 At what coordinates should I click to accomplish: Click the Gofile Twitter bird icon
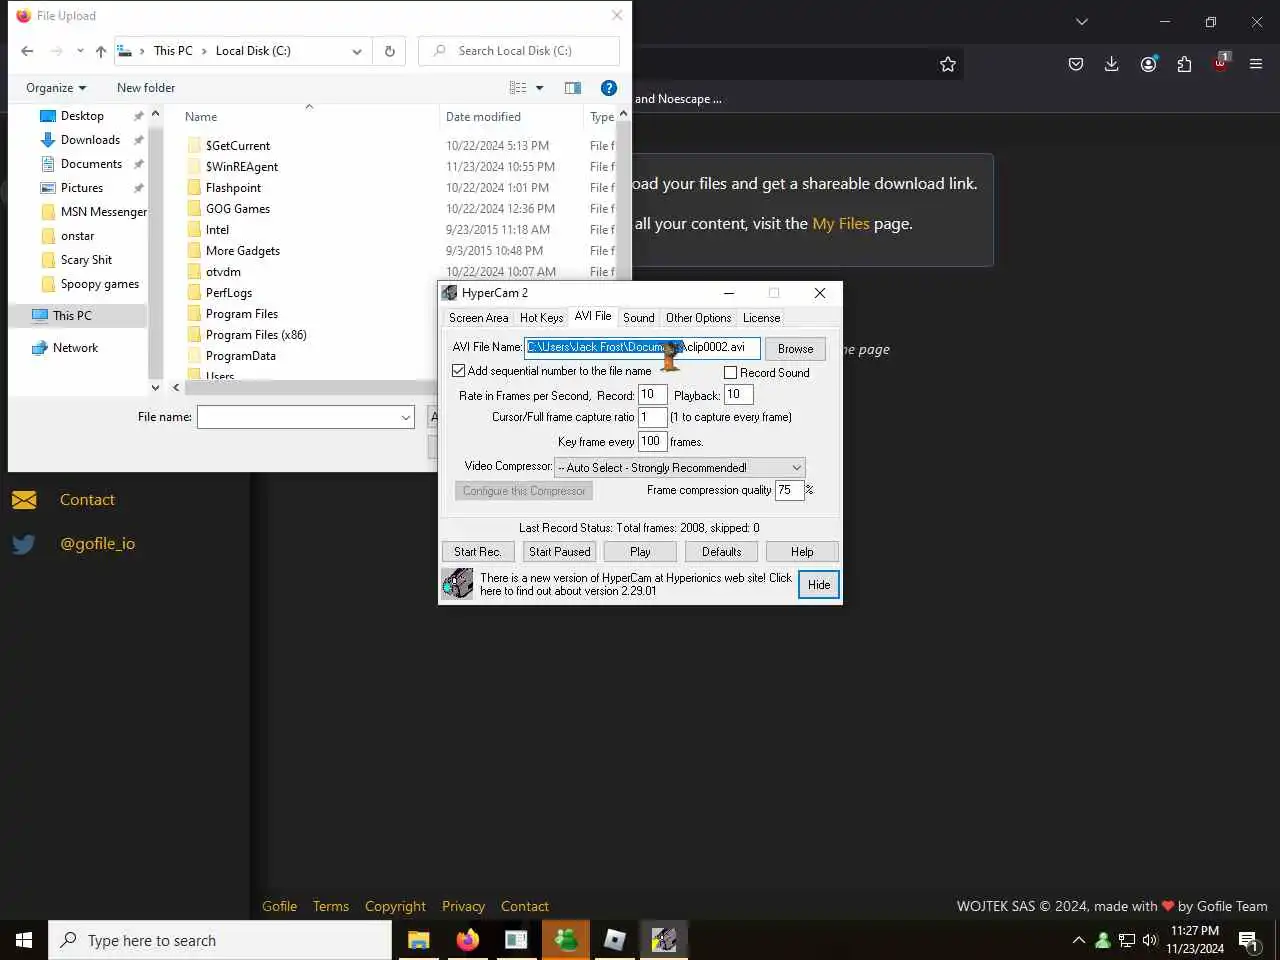pyautogui.click(x=24, y=544)
